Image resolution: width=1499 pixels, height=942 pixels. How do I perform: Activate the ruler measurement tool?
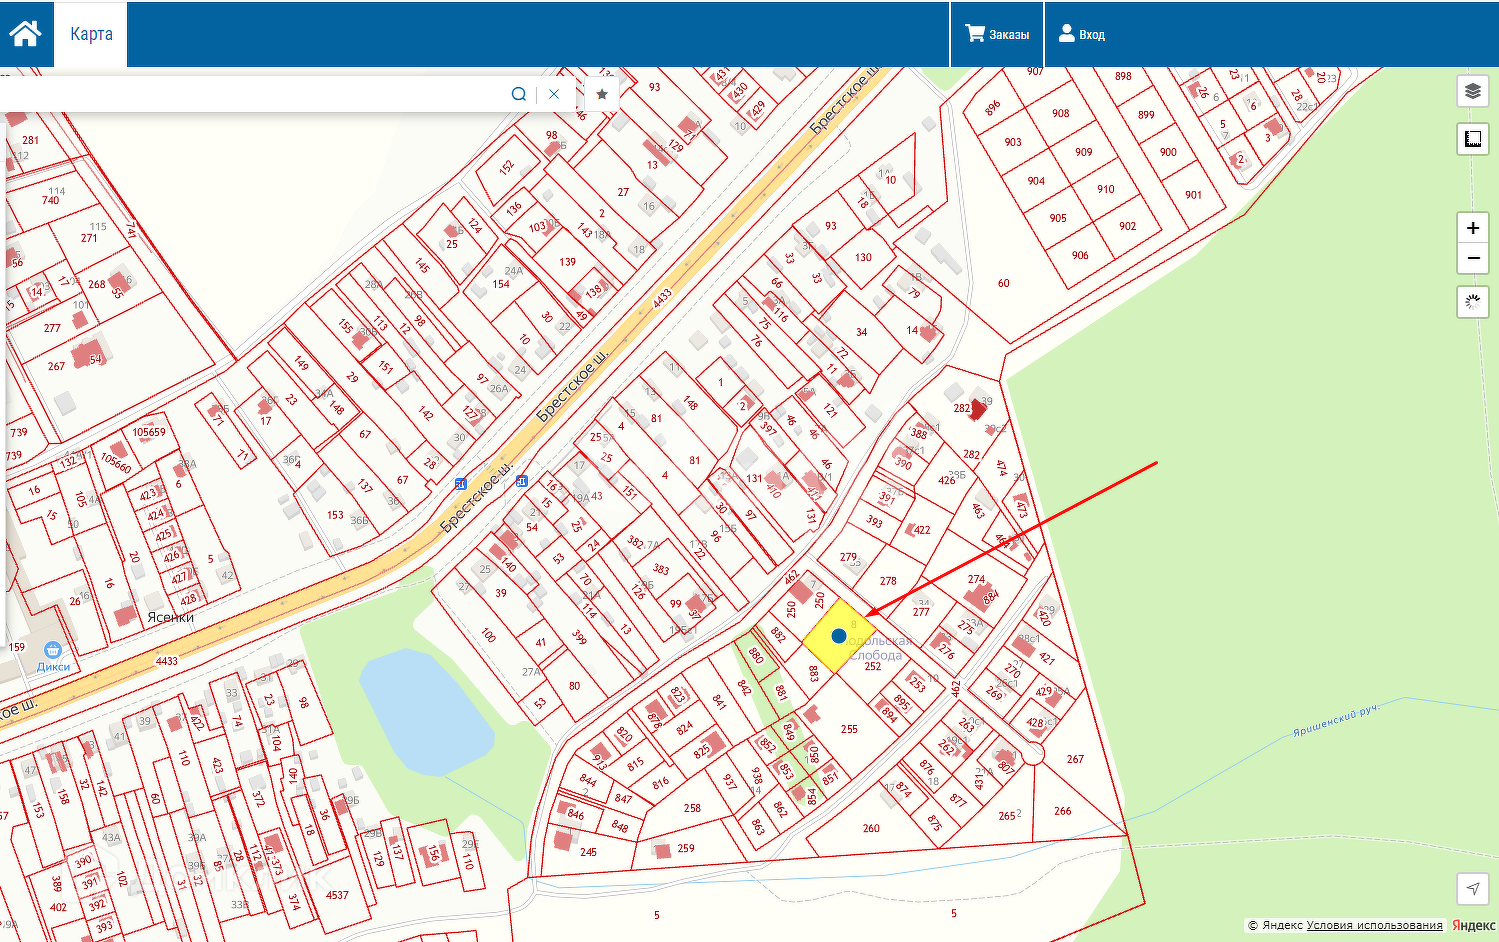tap(1473, 139)
